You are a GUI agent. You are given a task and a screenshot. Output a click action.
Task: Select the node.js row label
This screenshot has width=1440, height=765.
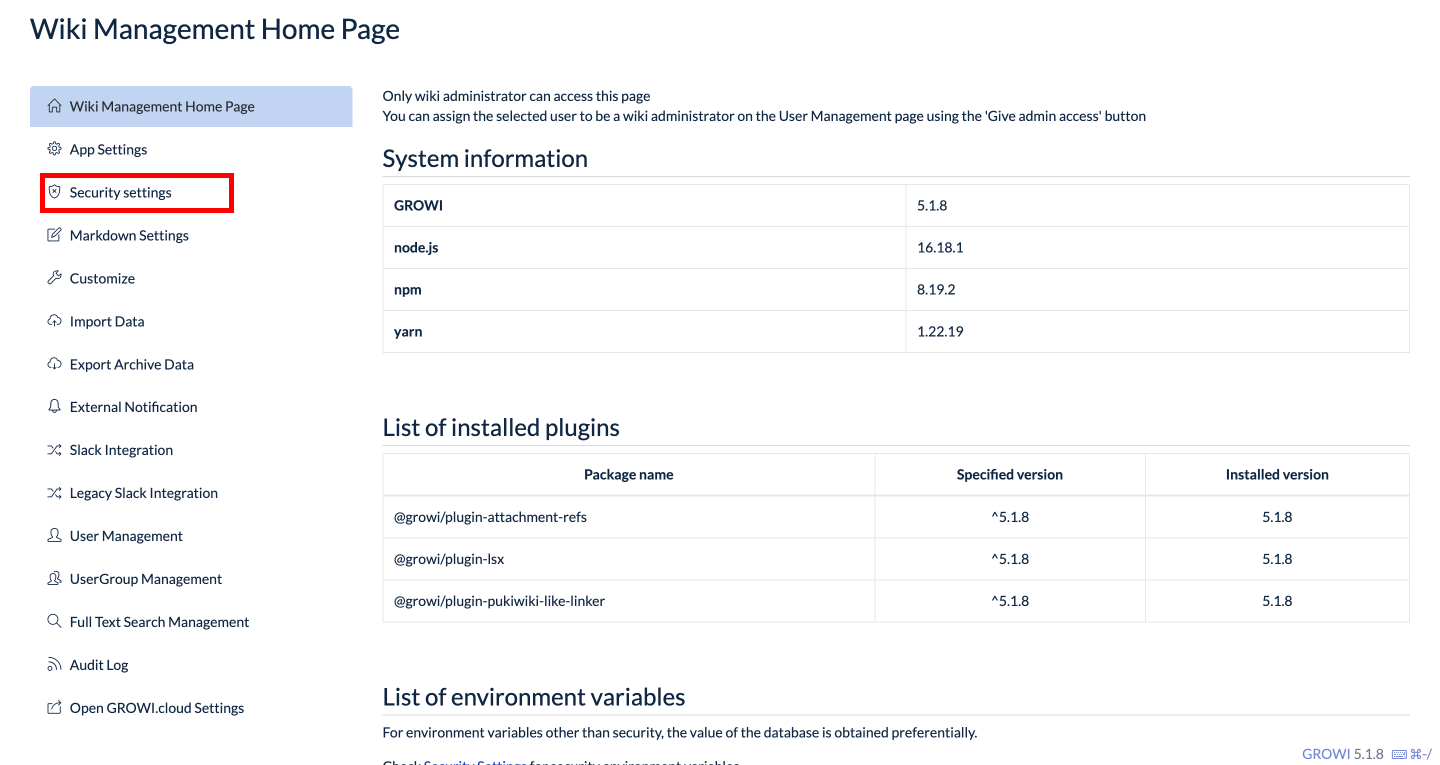tap(416, 247)
